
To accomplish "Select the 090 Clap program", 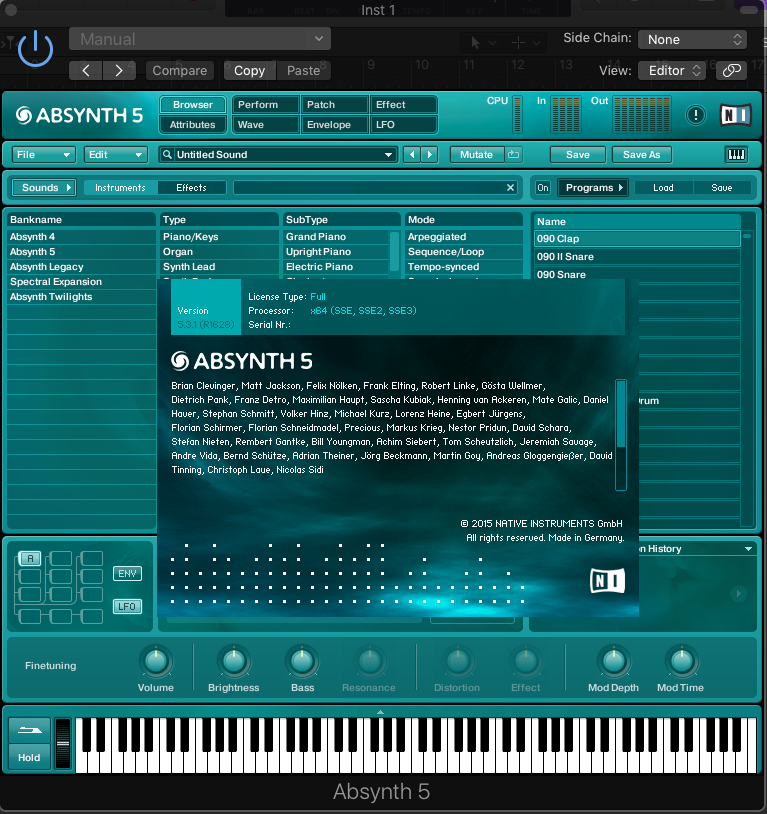I will pos(637,239).
